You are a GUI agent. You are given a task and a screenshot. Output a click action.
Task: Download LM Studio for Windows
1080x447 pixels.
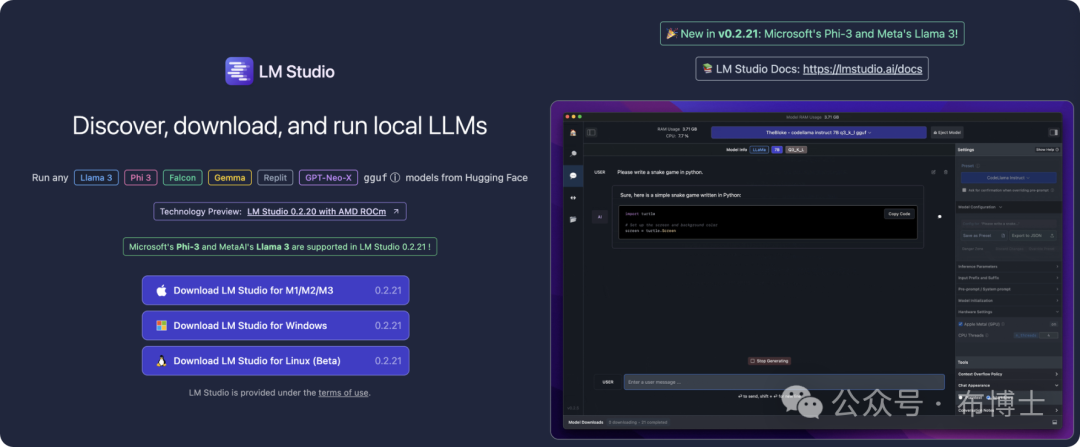pos(276,325)
